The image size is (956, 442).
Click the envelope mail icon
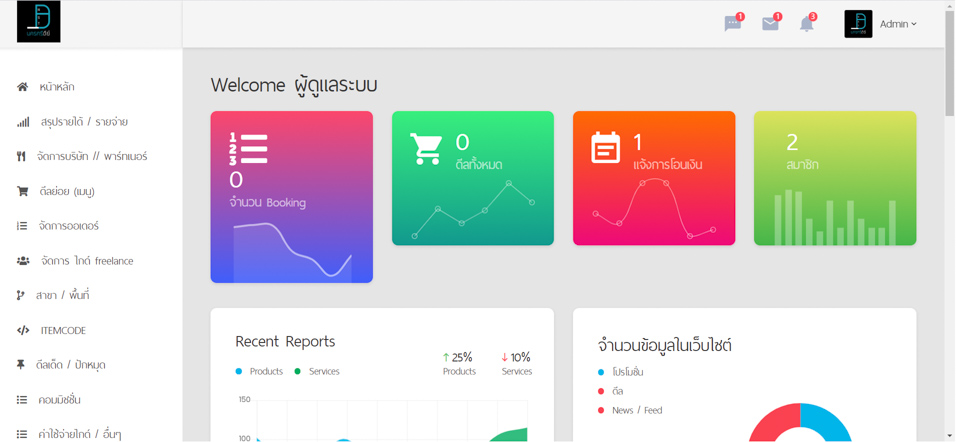770,24
